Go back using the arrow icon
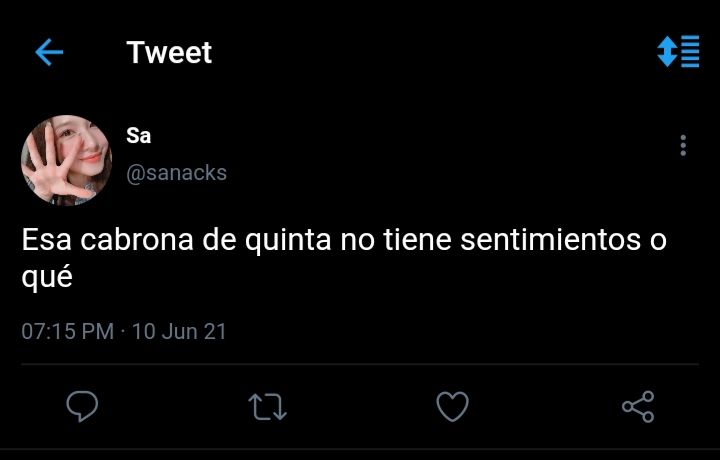 (49, 52)
